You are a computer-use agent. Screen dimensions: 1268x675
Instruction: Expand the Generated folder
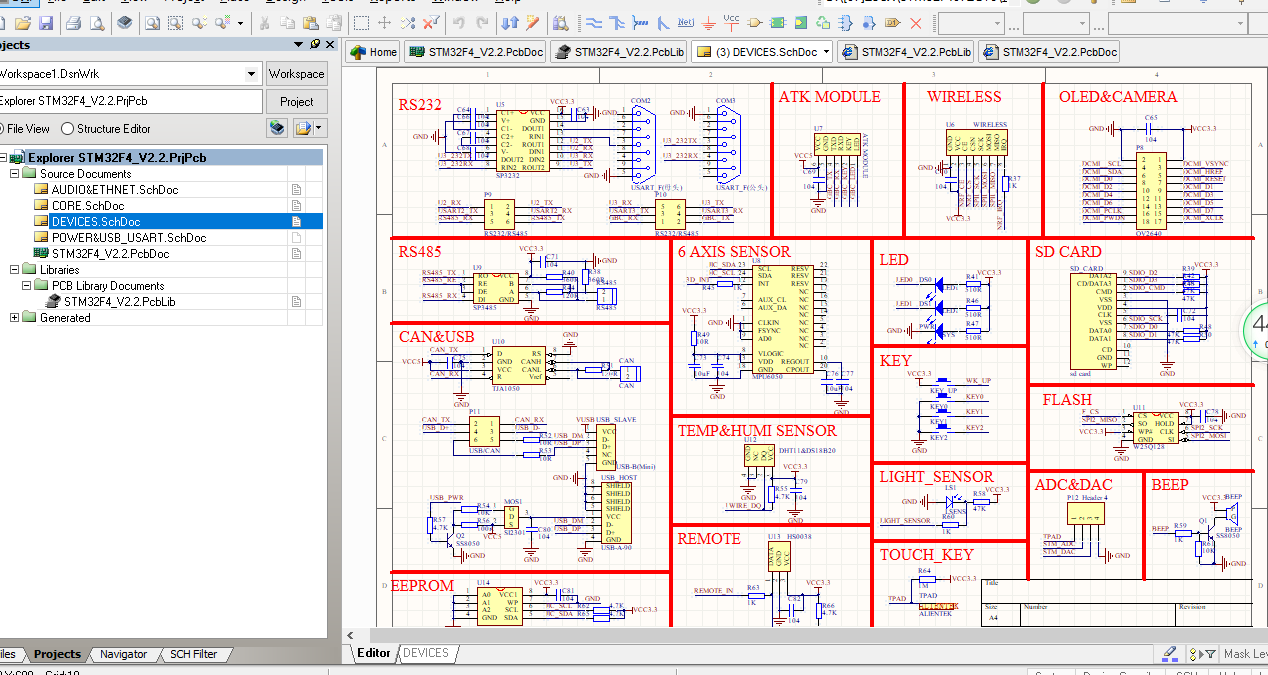15,318
